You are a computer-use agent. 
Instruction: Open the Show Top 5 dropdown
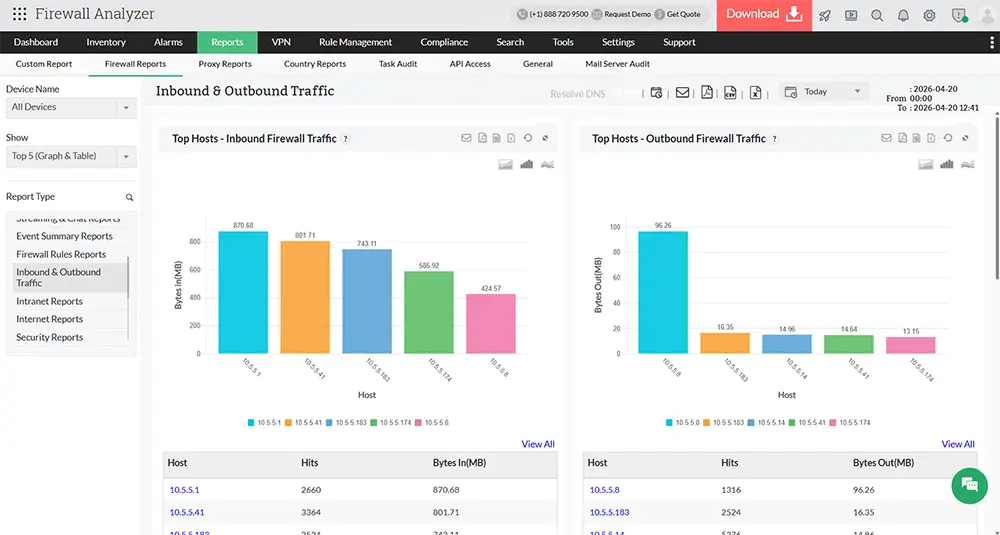(x=71, y=156)
